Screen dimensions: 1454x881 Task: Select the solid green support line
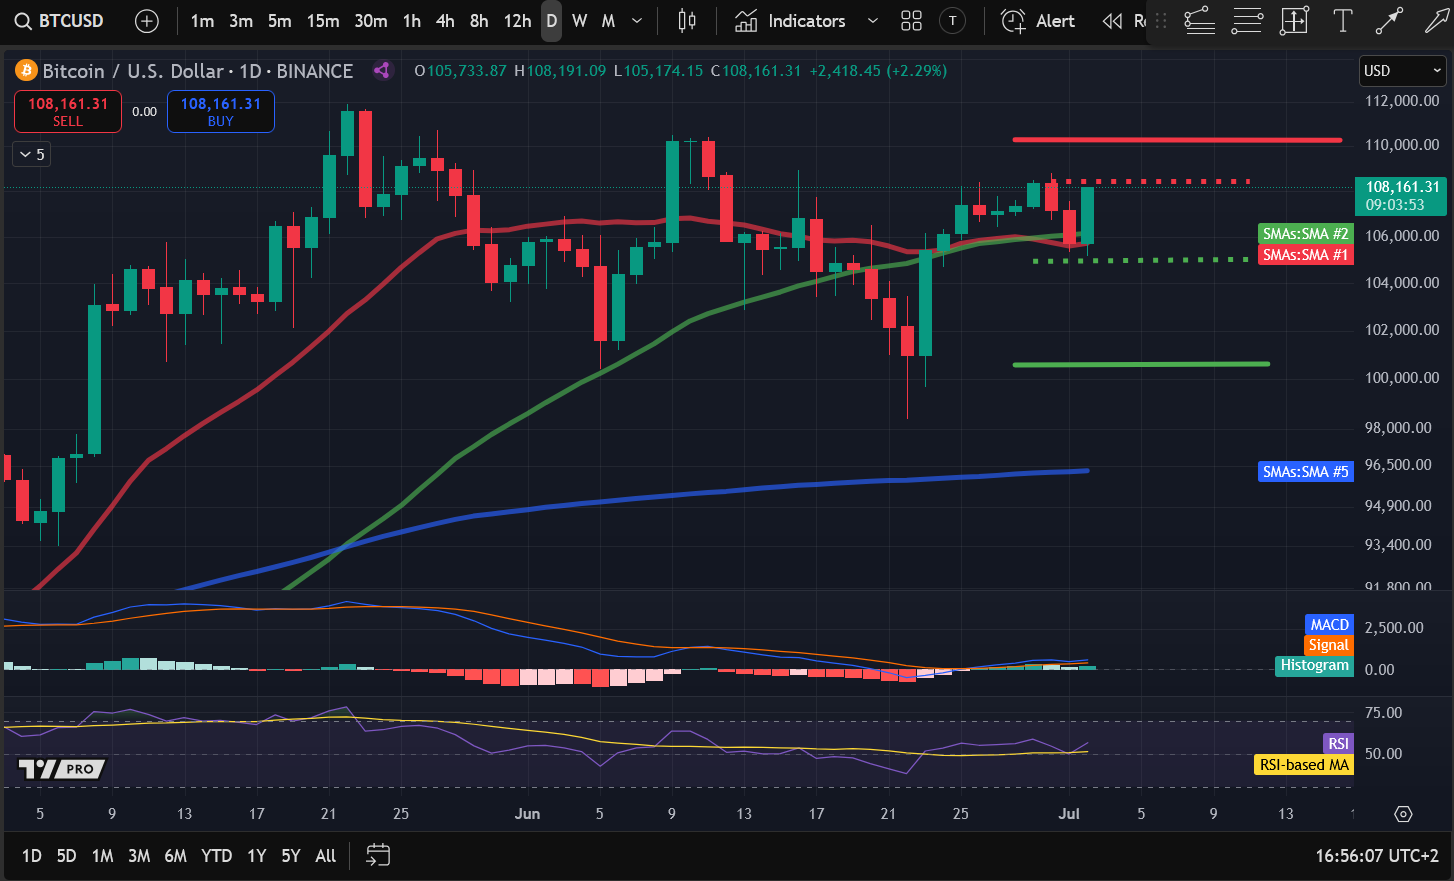tap(1141, 364)
